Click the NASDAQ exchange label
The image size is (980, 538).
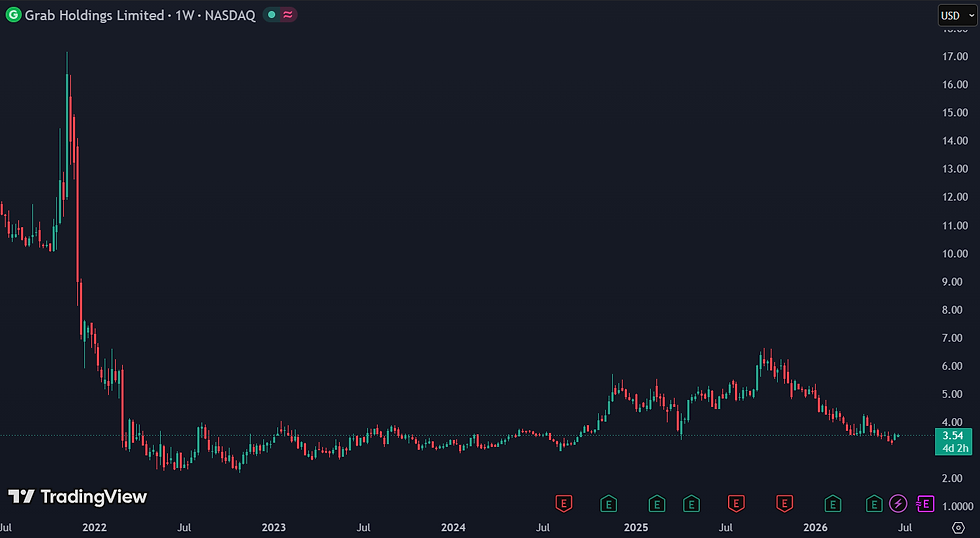pos(230,15)
